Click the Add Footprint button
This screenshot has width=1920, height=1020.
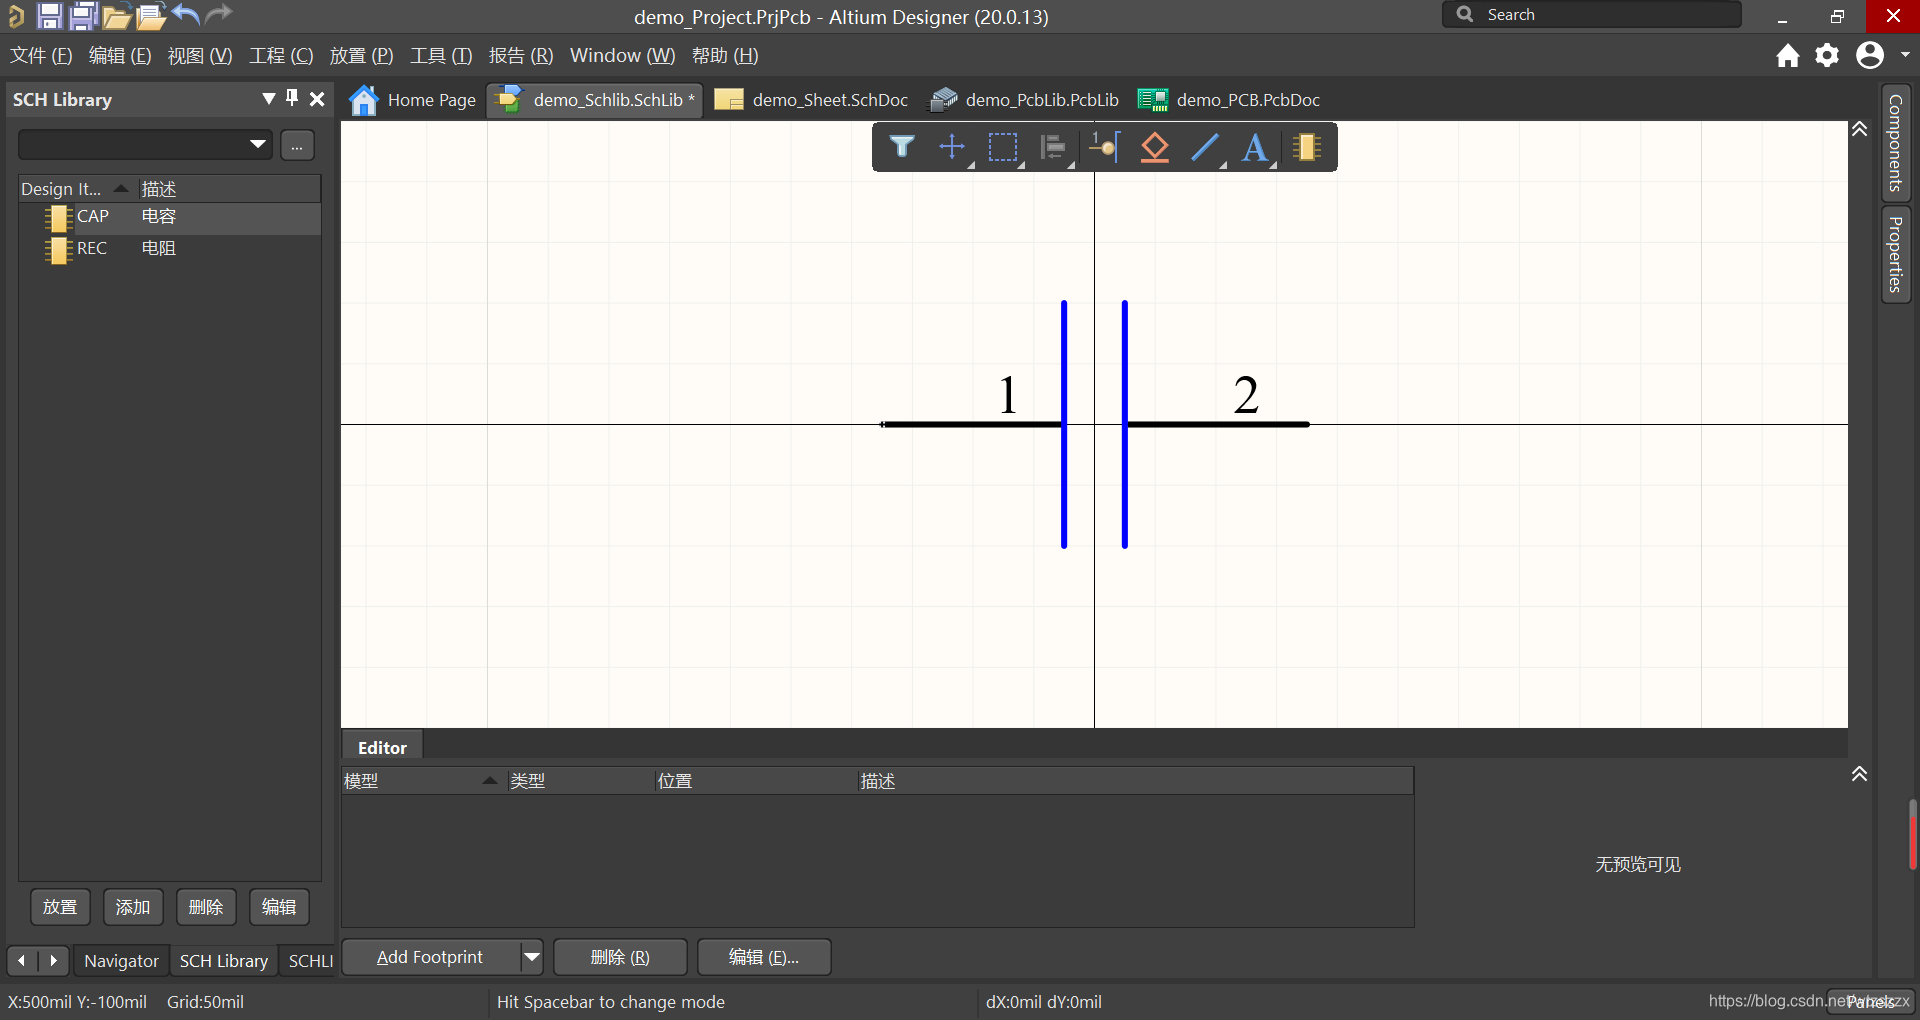(x=431, y=957)
